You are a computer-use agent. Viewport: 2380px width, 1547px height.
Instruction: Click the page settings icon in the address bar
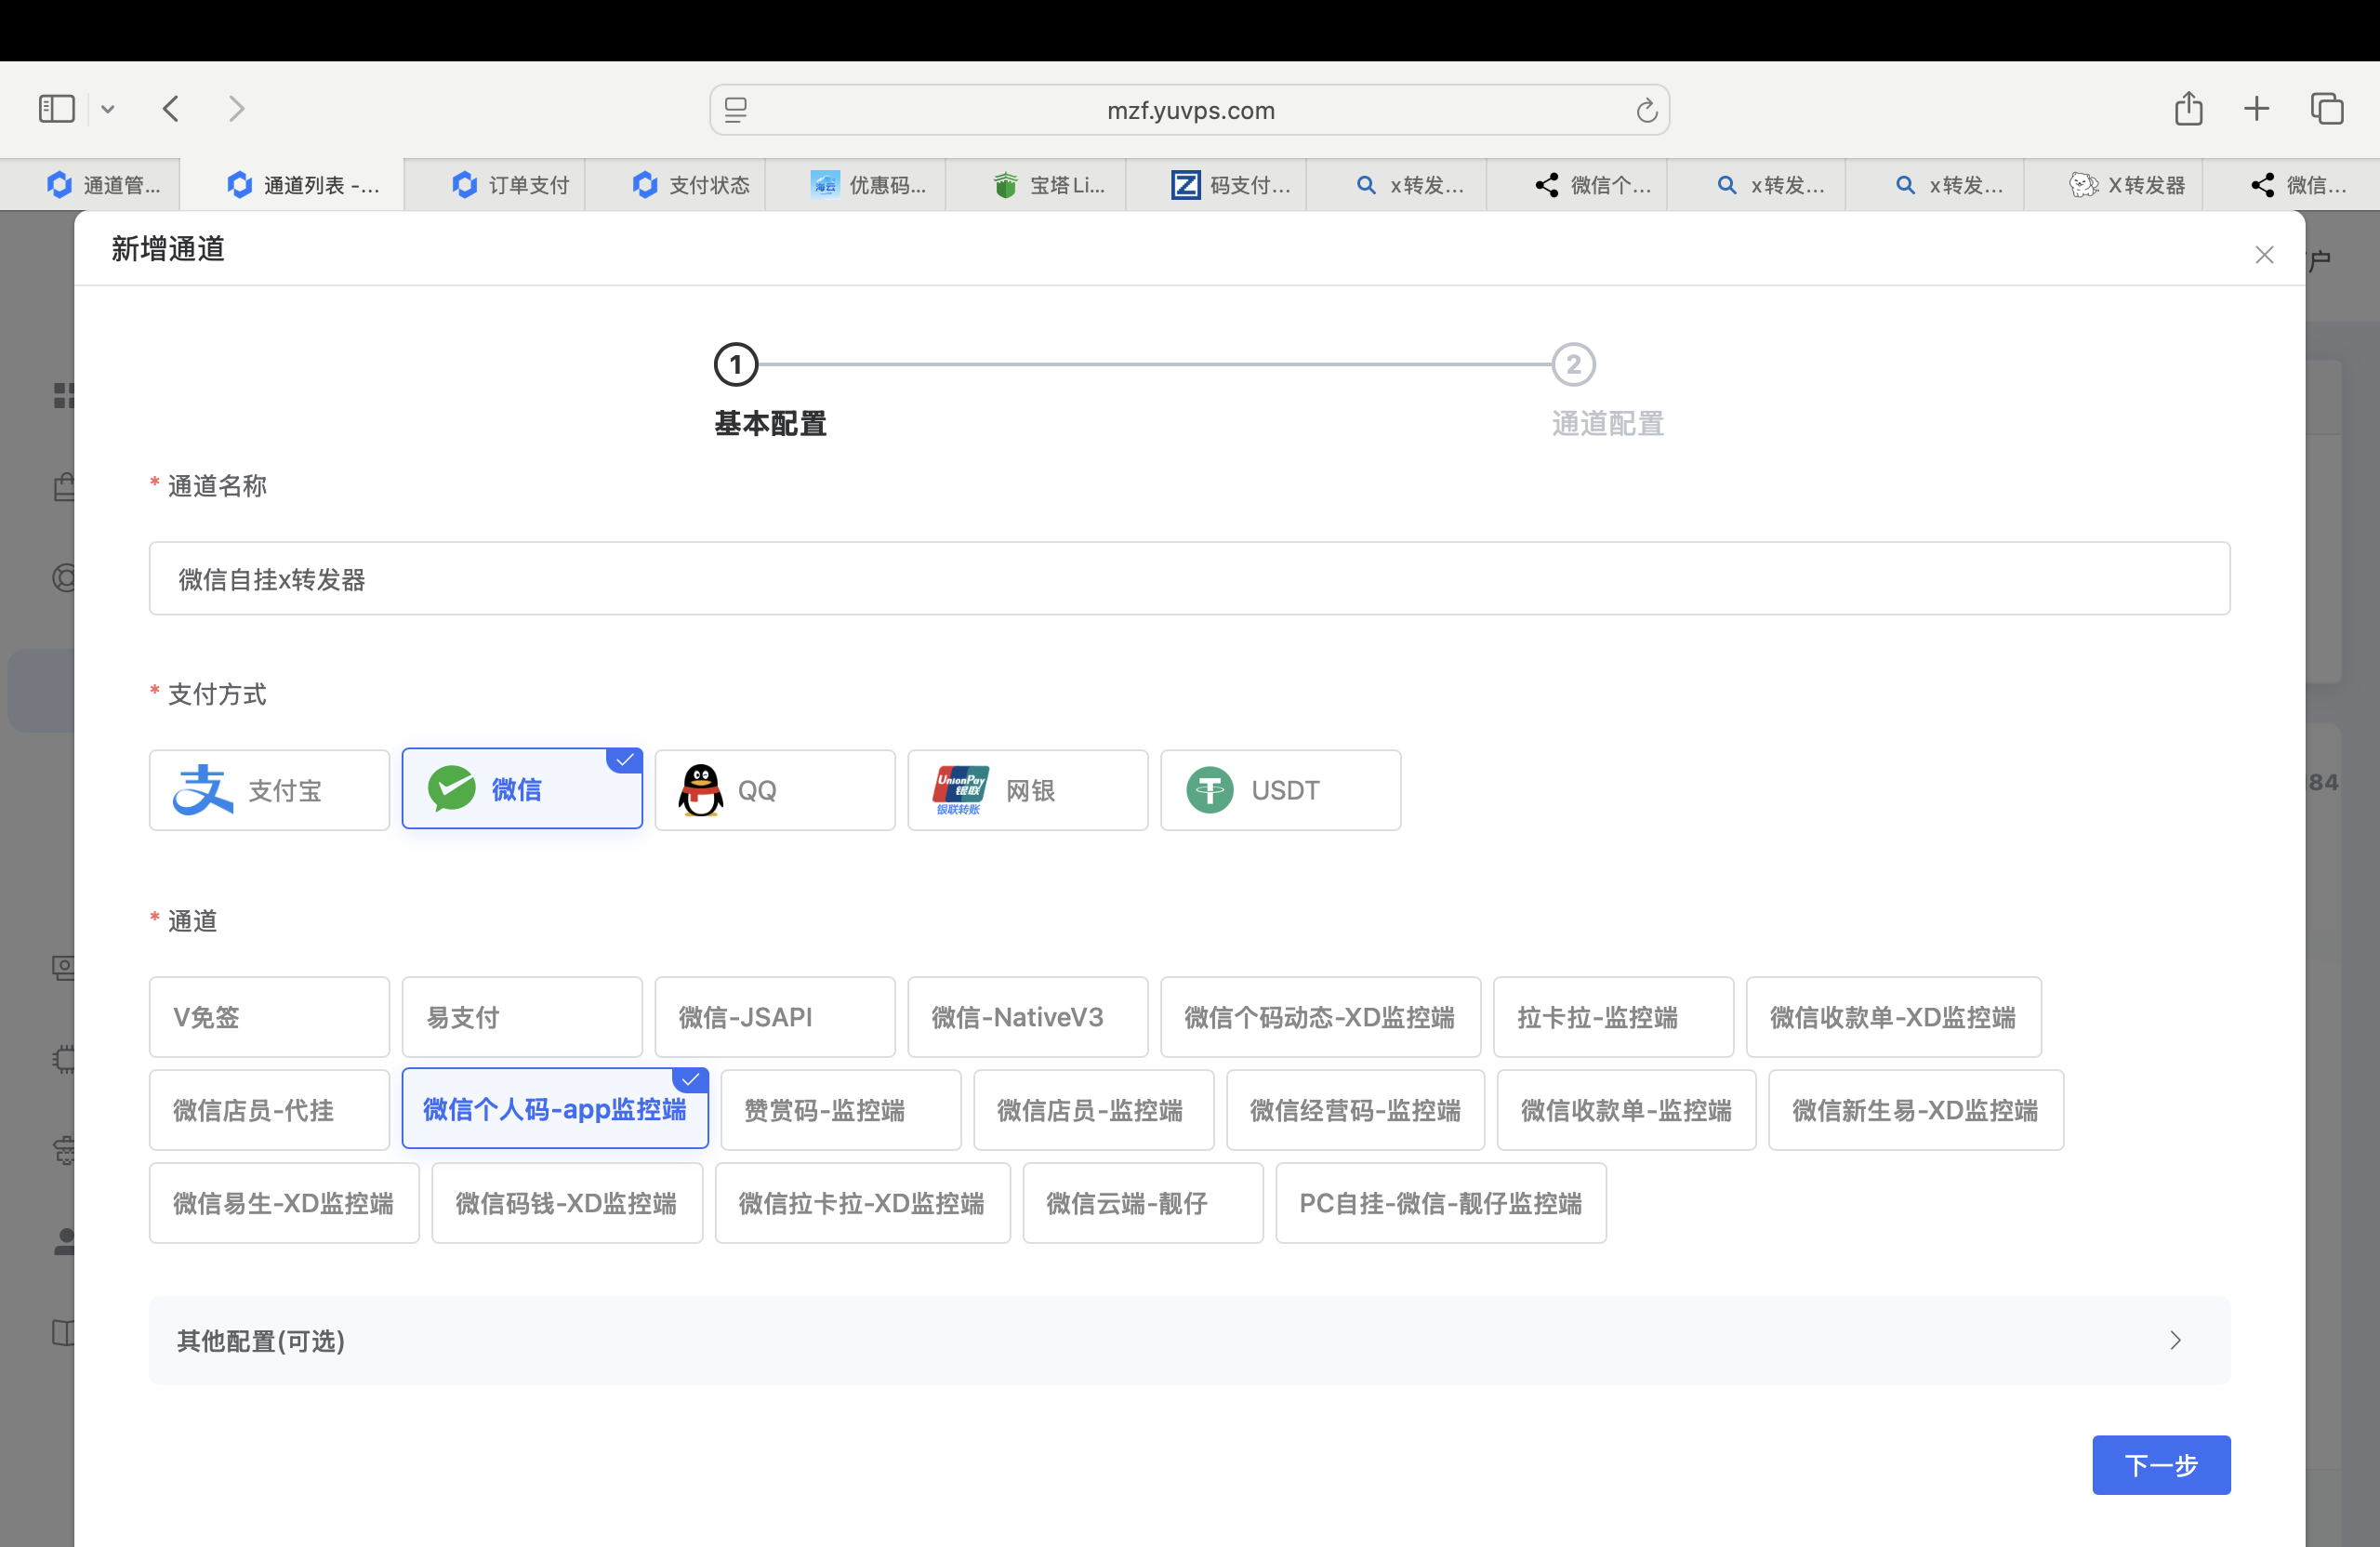coord(736,110)
